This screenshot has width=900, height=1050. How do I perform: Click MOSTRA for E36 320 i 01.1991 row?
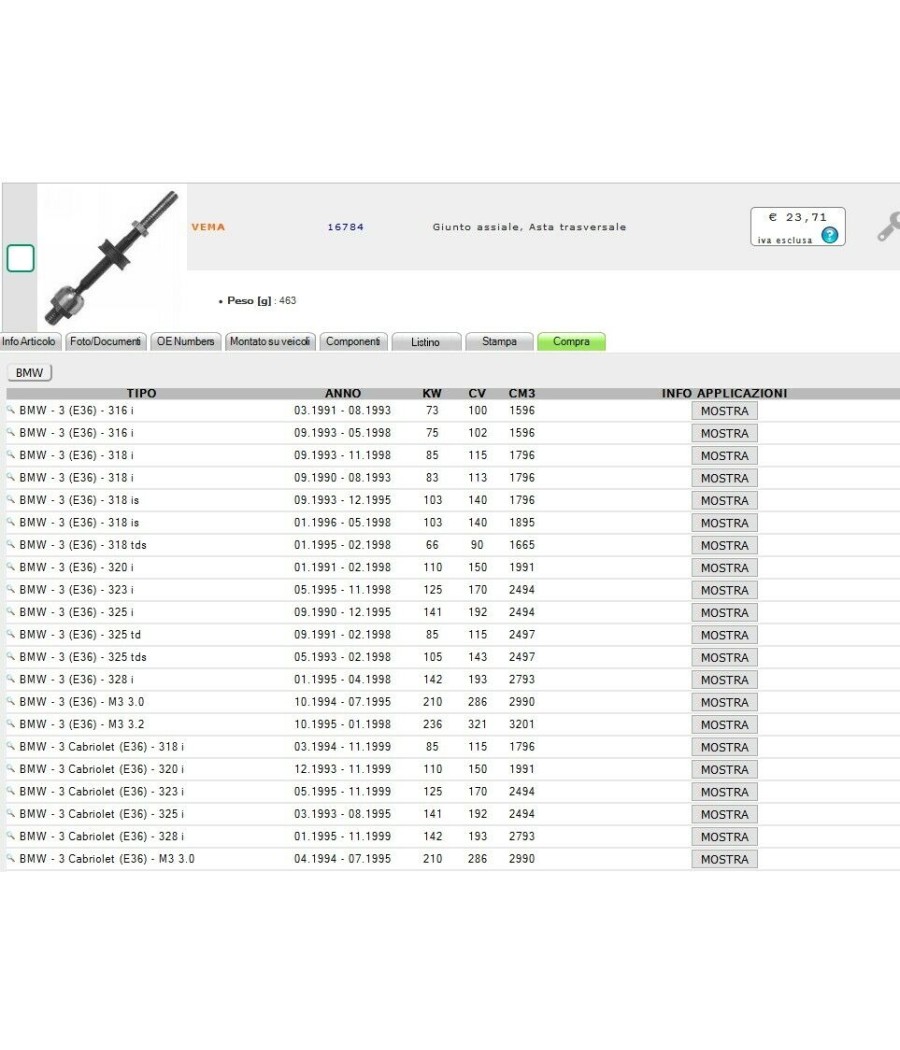point(725,568)
